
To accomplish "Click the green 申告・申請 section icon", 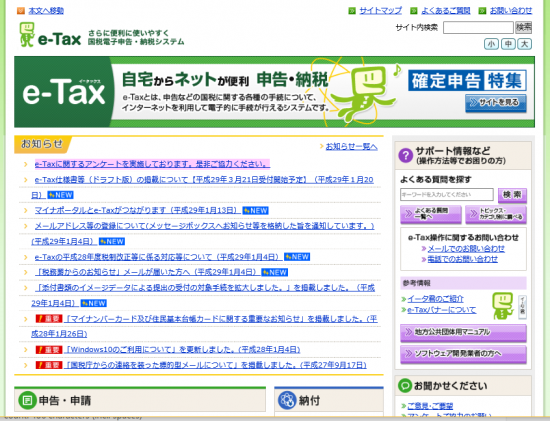I will tap(27, 400).
